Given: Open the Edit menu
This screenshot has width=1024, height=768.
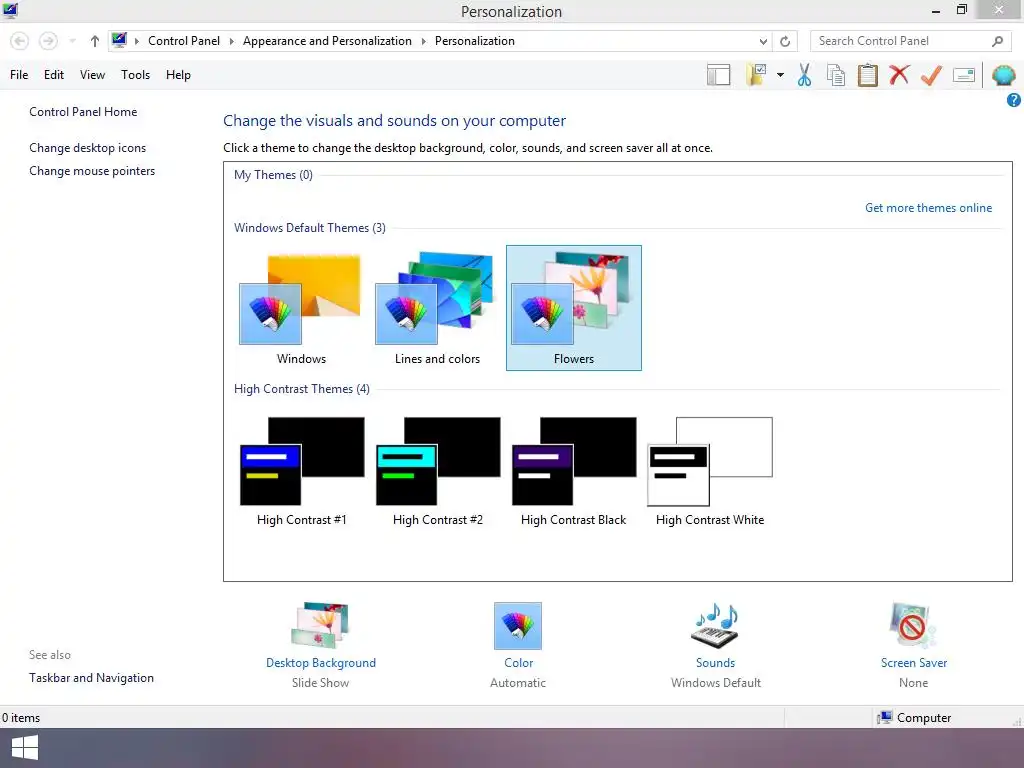Looking at the screenshot, I should point(54,75).
